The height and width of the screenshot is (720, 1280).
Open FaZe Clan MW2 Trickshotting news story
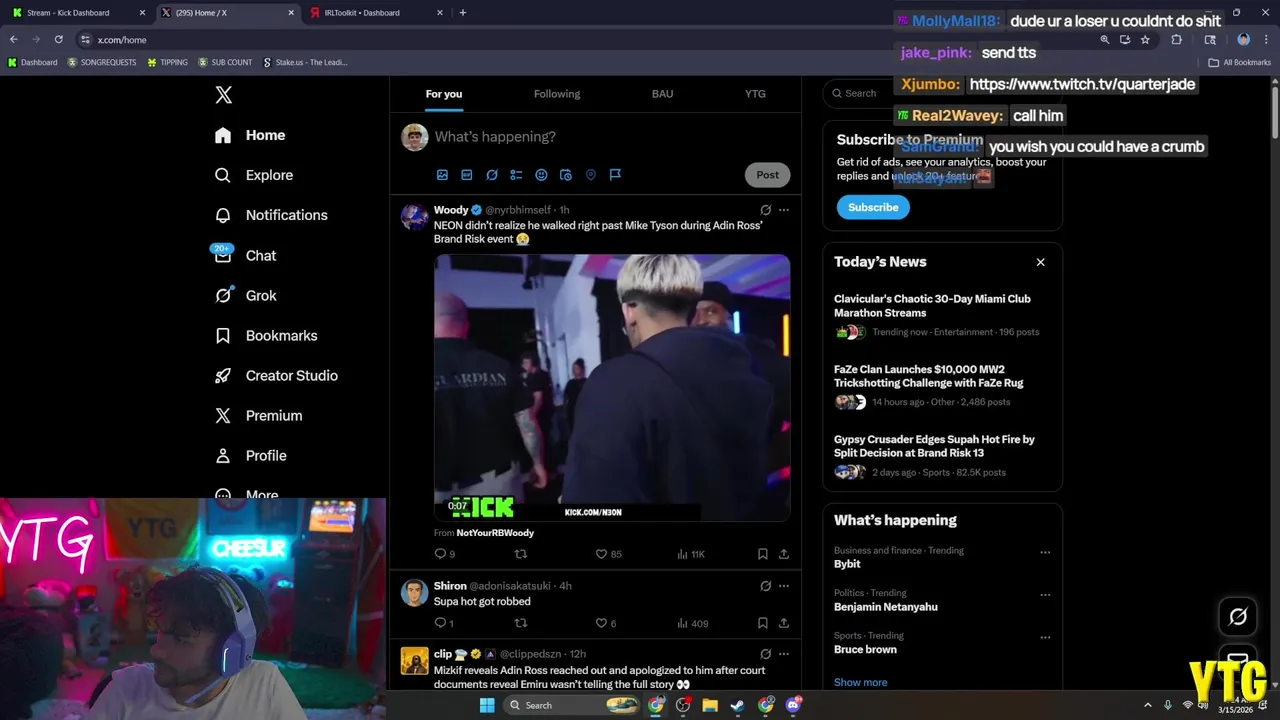[942, 386]
